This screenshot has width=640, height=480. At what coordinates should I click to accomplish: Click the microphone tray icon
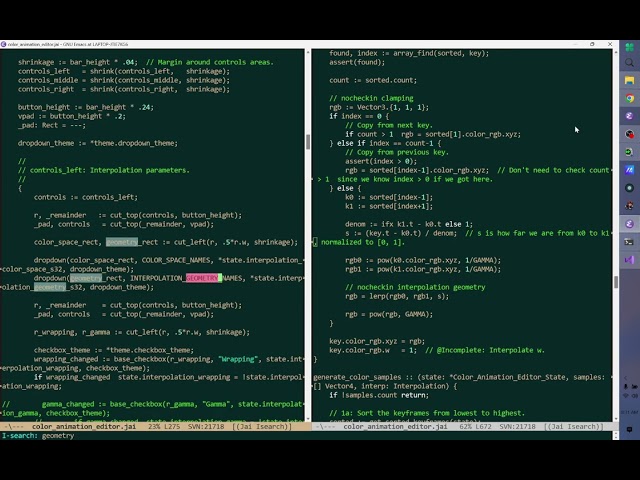tap(626, 386)
